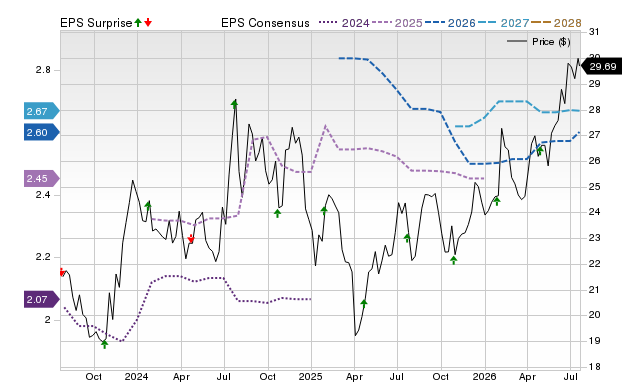640x382 pixels.
Task: Click the 2.2 label on the left axis
Action: (43, 257)
